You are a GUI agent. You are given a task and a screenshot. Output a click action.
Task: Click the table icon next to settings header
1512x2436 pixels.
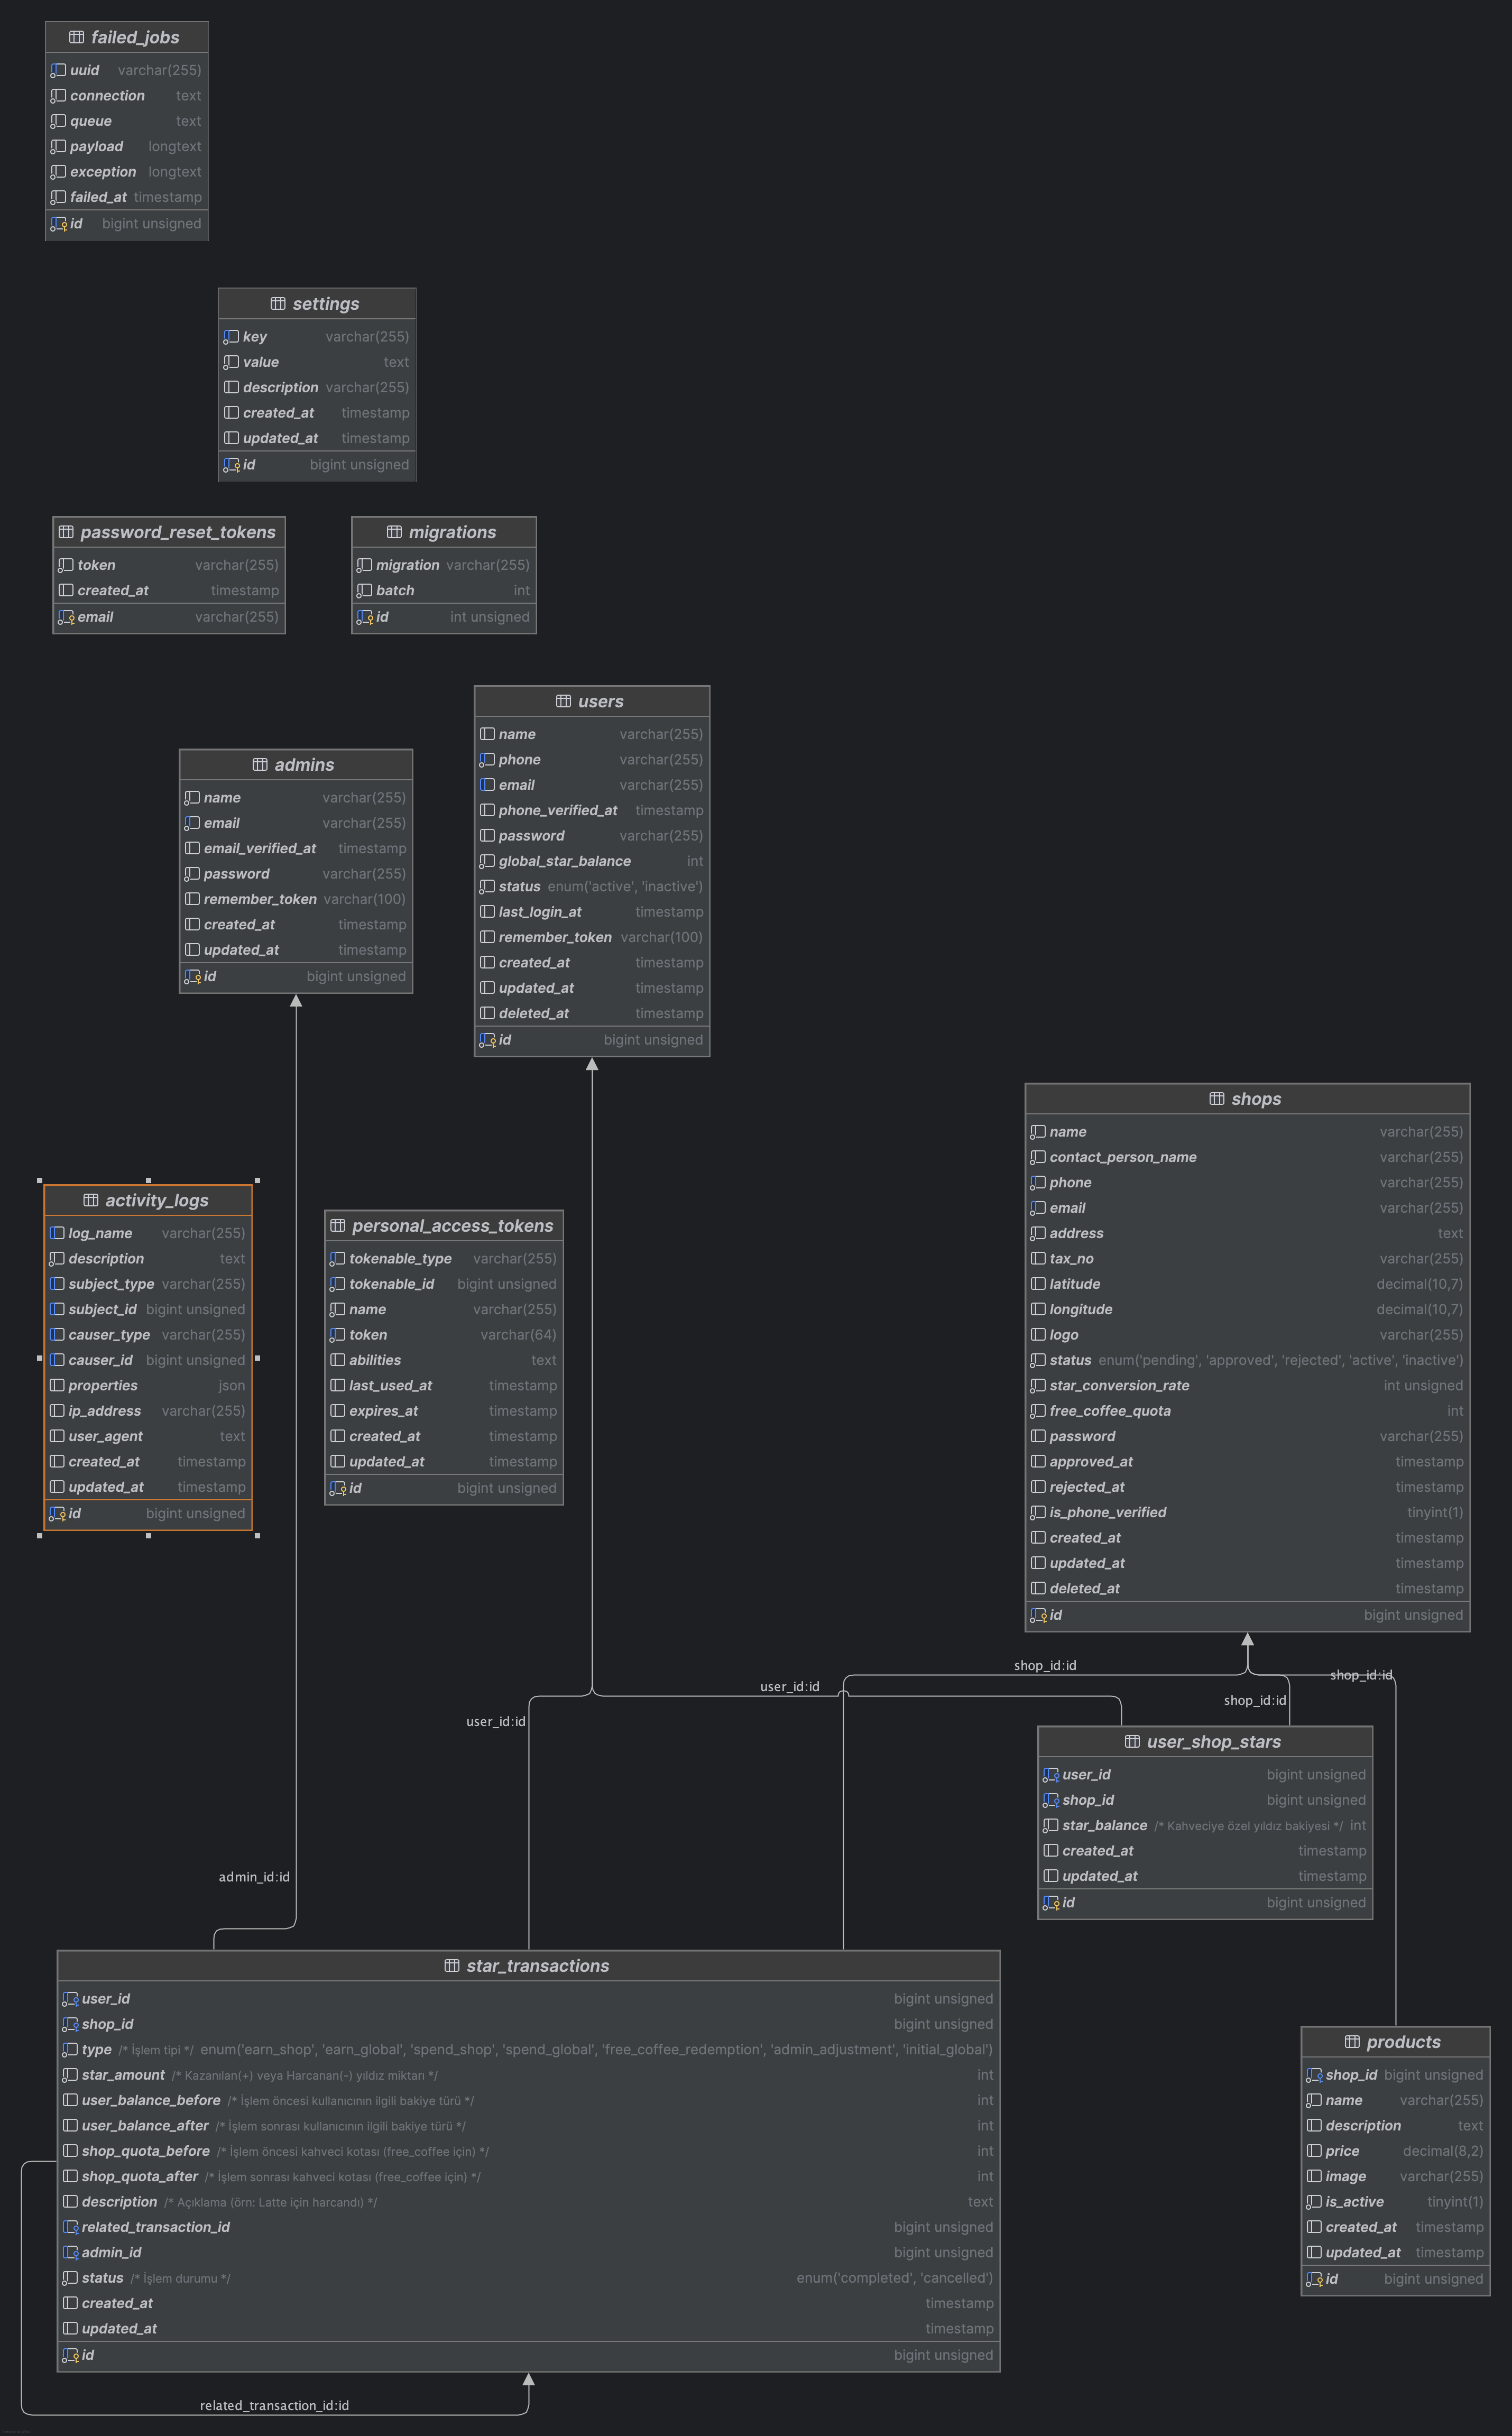(278, 304)
